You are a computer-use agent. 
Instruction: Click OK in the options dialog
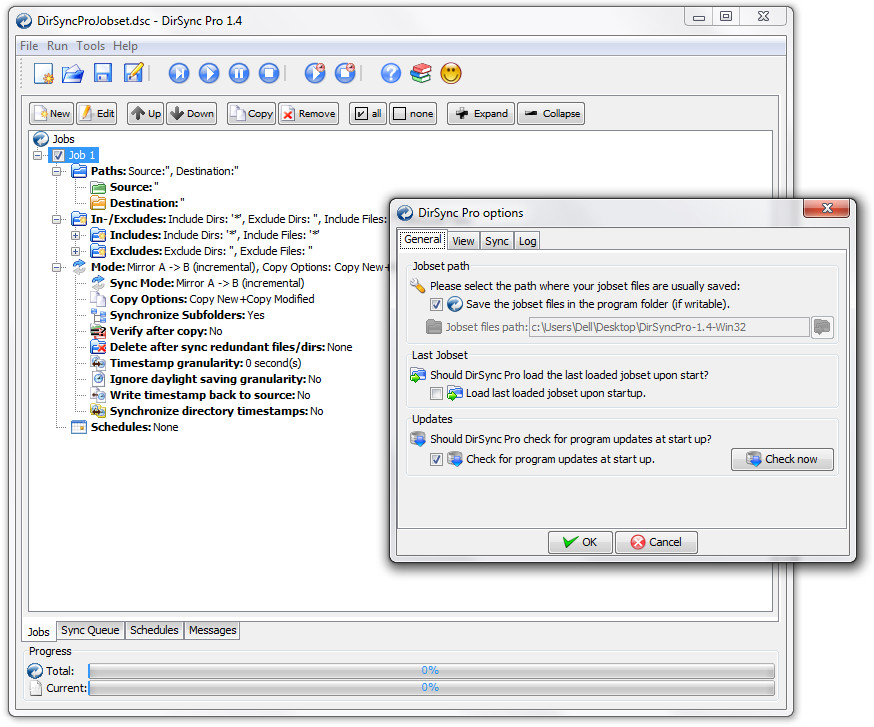580,542
